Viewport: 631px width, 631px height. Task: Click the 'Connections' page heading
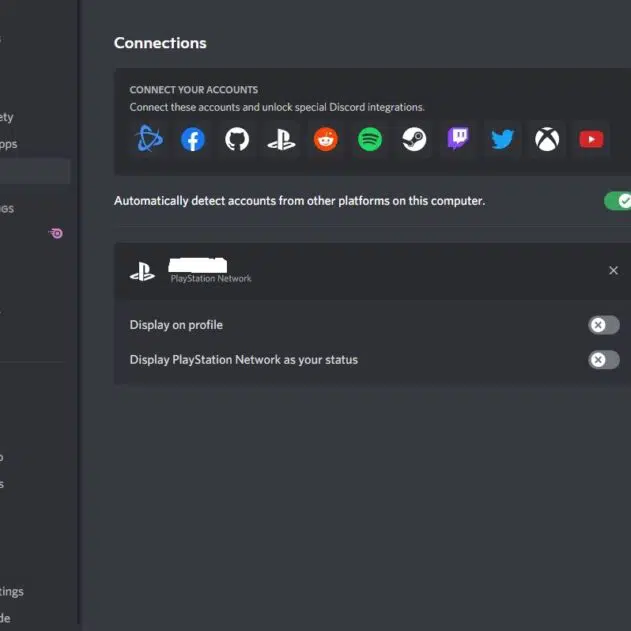coord(160,43)
